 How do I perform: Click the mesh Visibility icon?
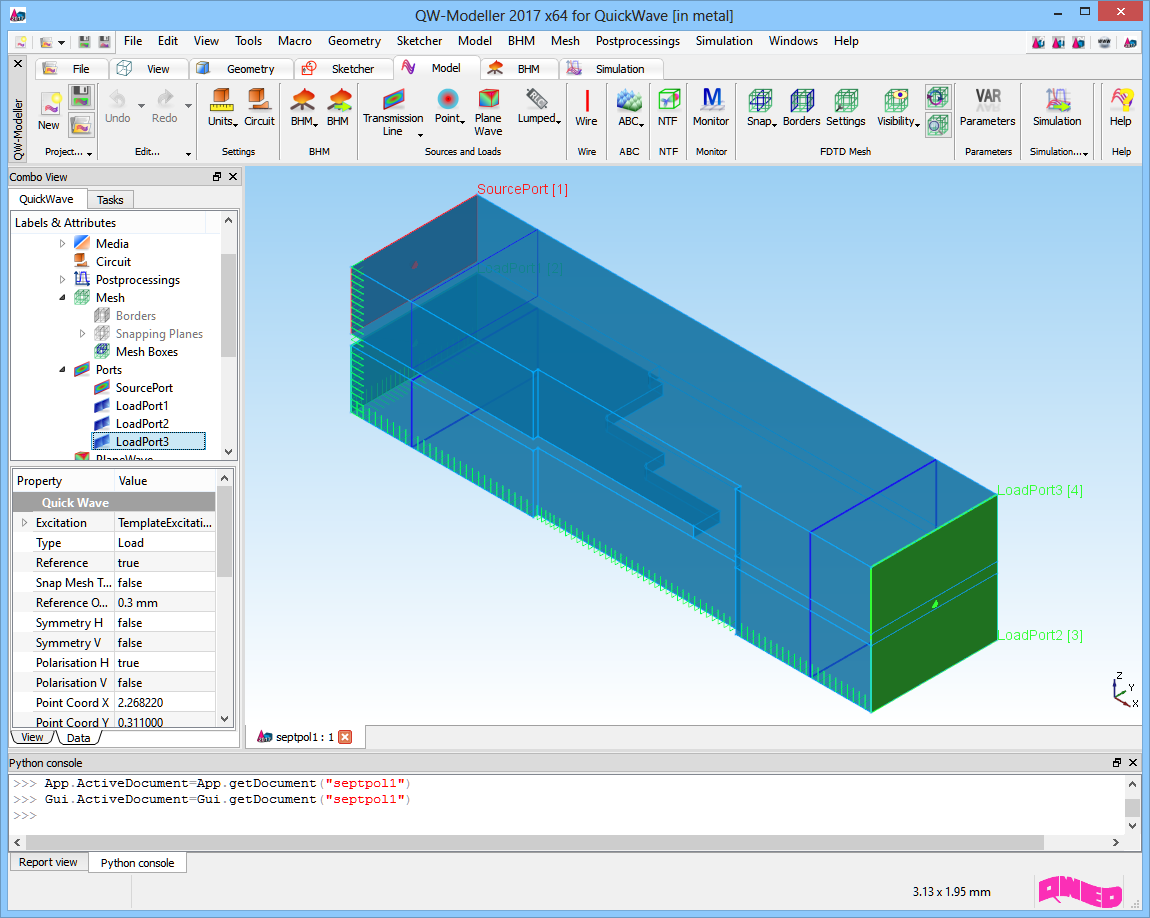(x=896, y=100)
